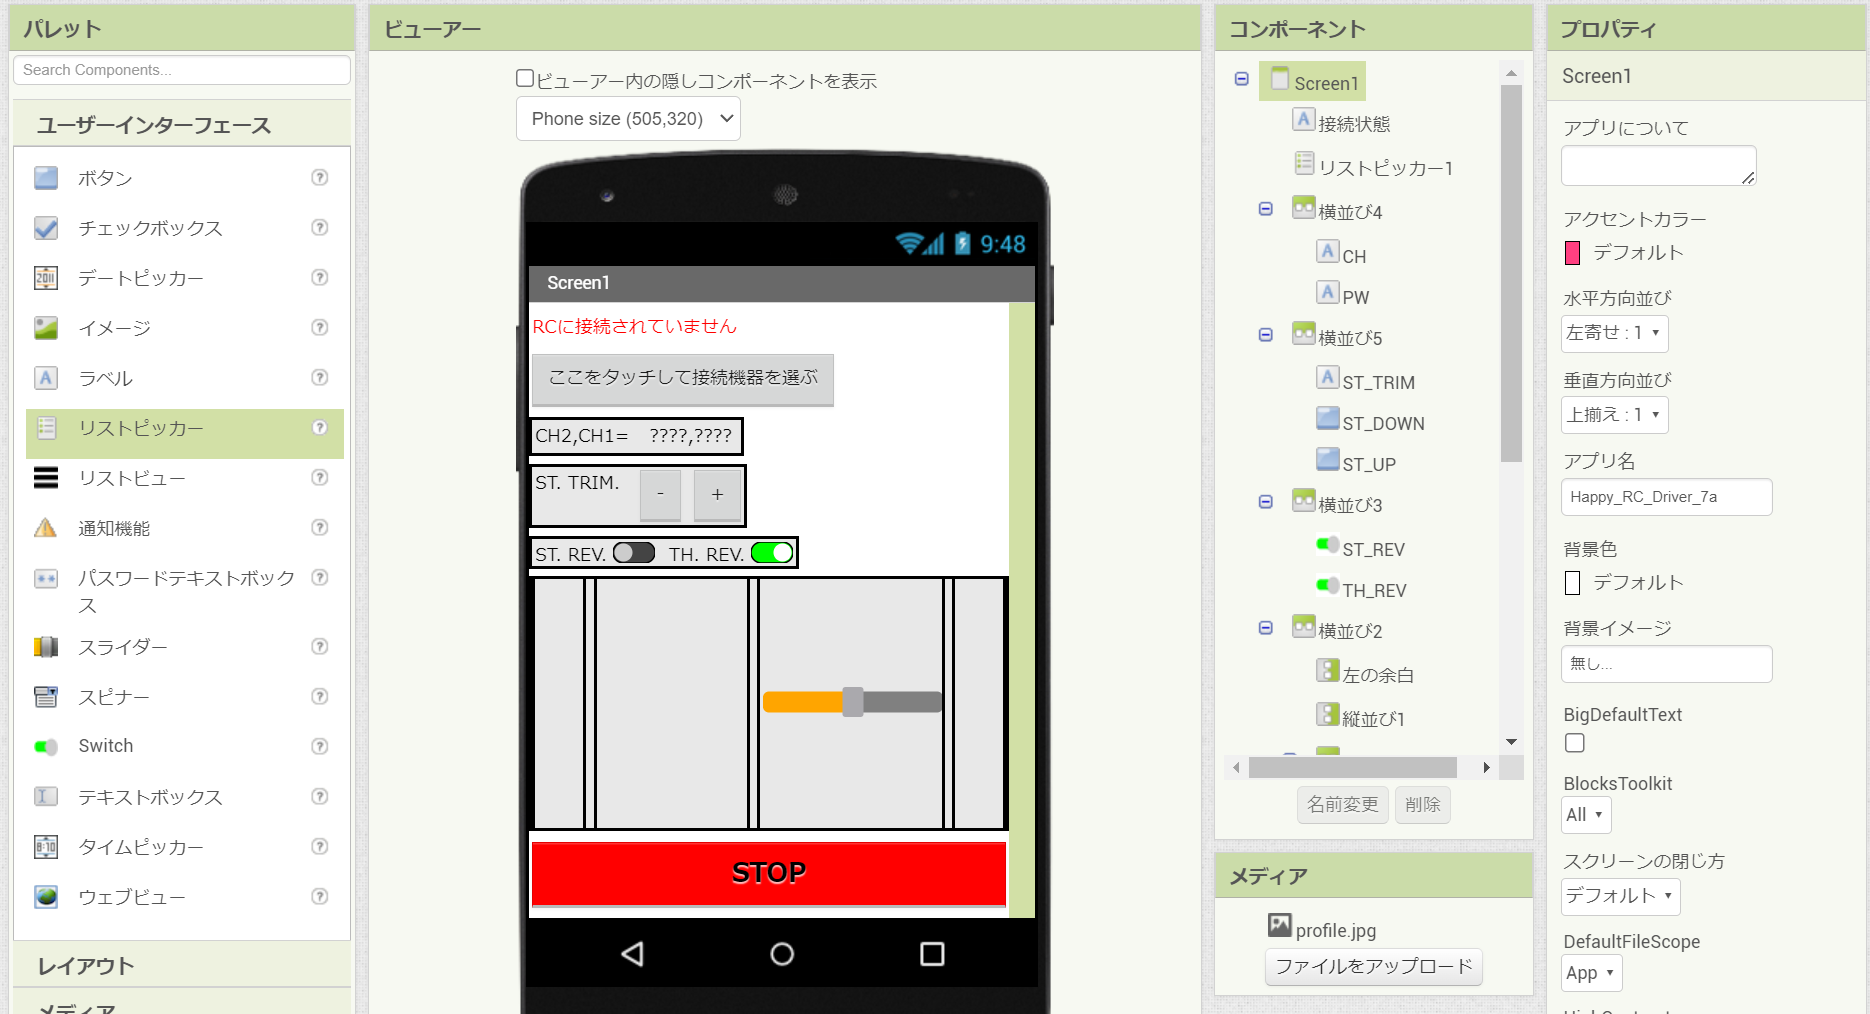Click the minus trim button

coord(660,494)
